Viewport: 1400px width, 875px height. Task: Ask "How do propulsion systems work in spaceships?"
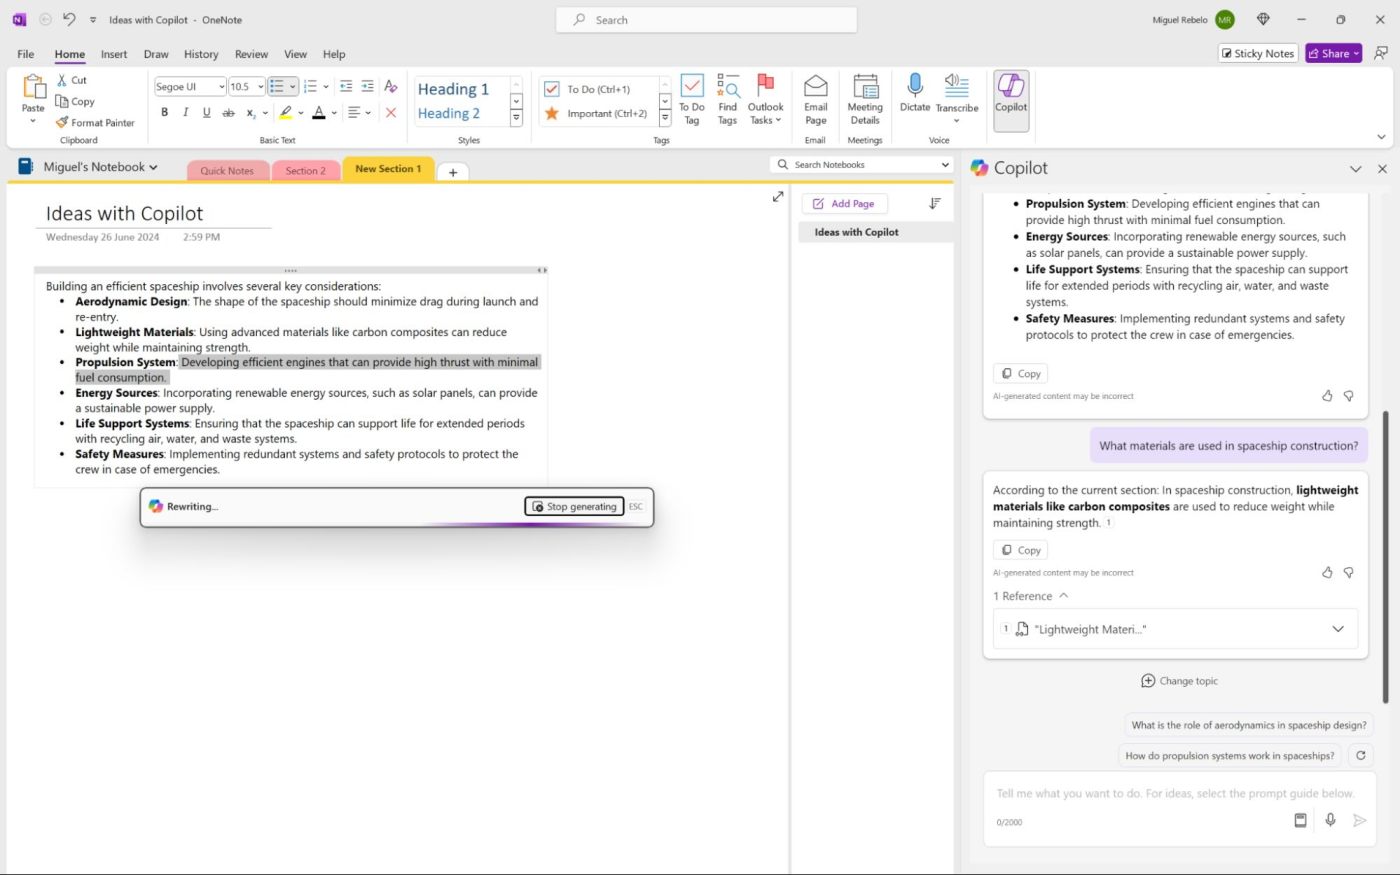point(1230,756)
